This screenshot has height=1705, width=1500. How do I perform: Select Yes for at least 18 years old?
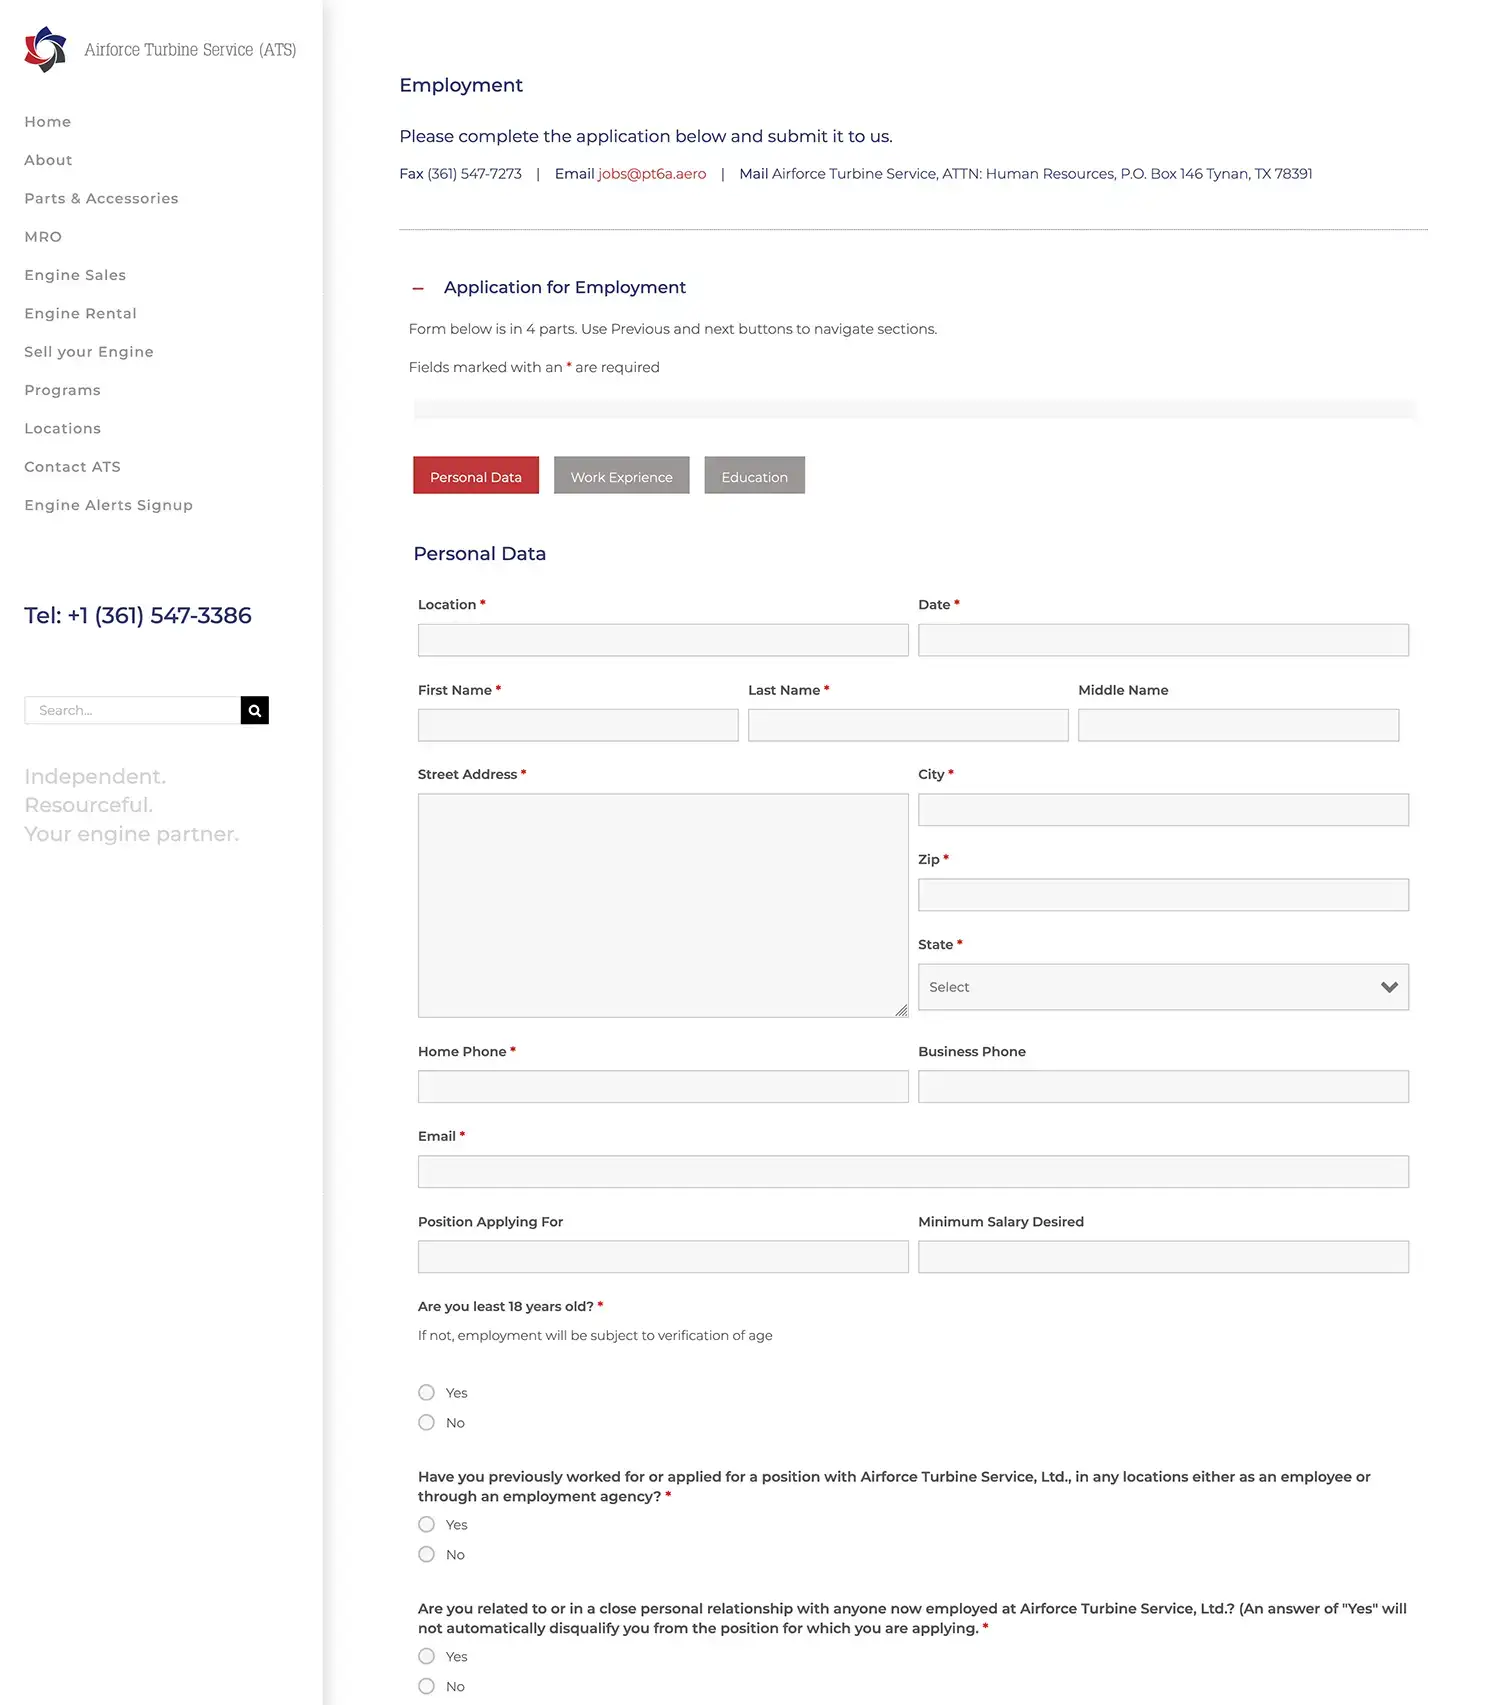pos(427,1392)
